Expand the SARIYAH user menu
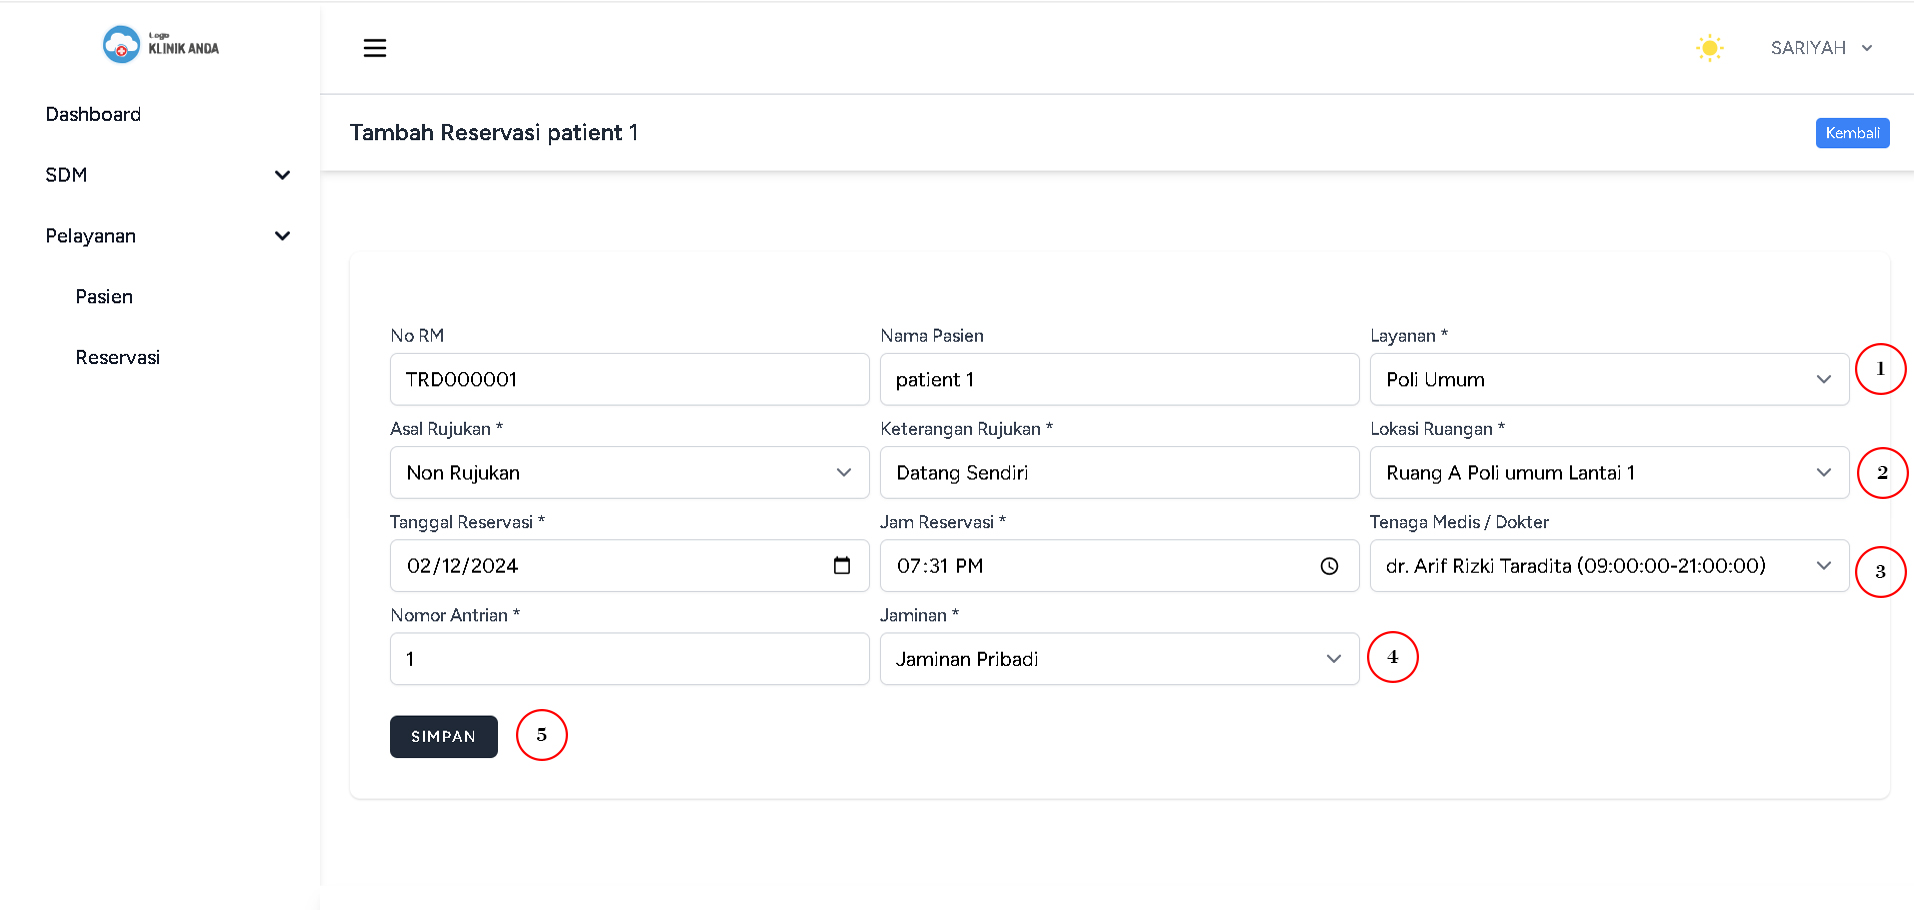Screen dimensions: 1914x910 pyautogui.click(x=1820, y=48)
